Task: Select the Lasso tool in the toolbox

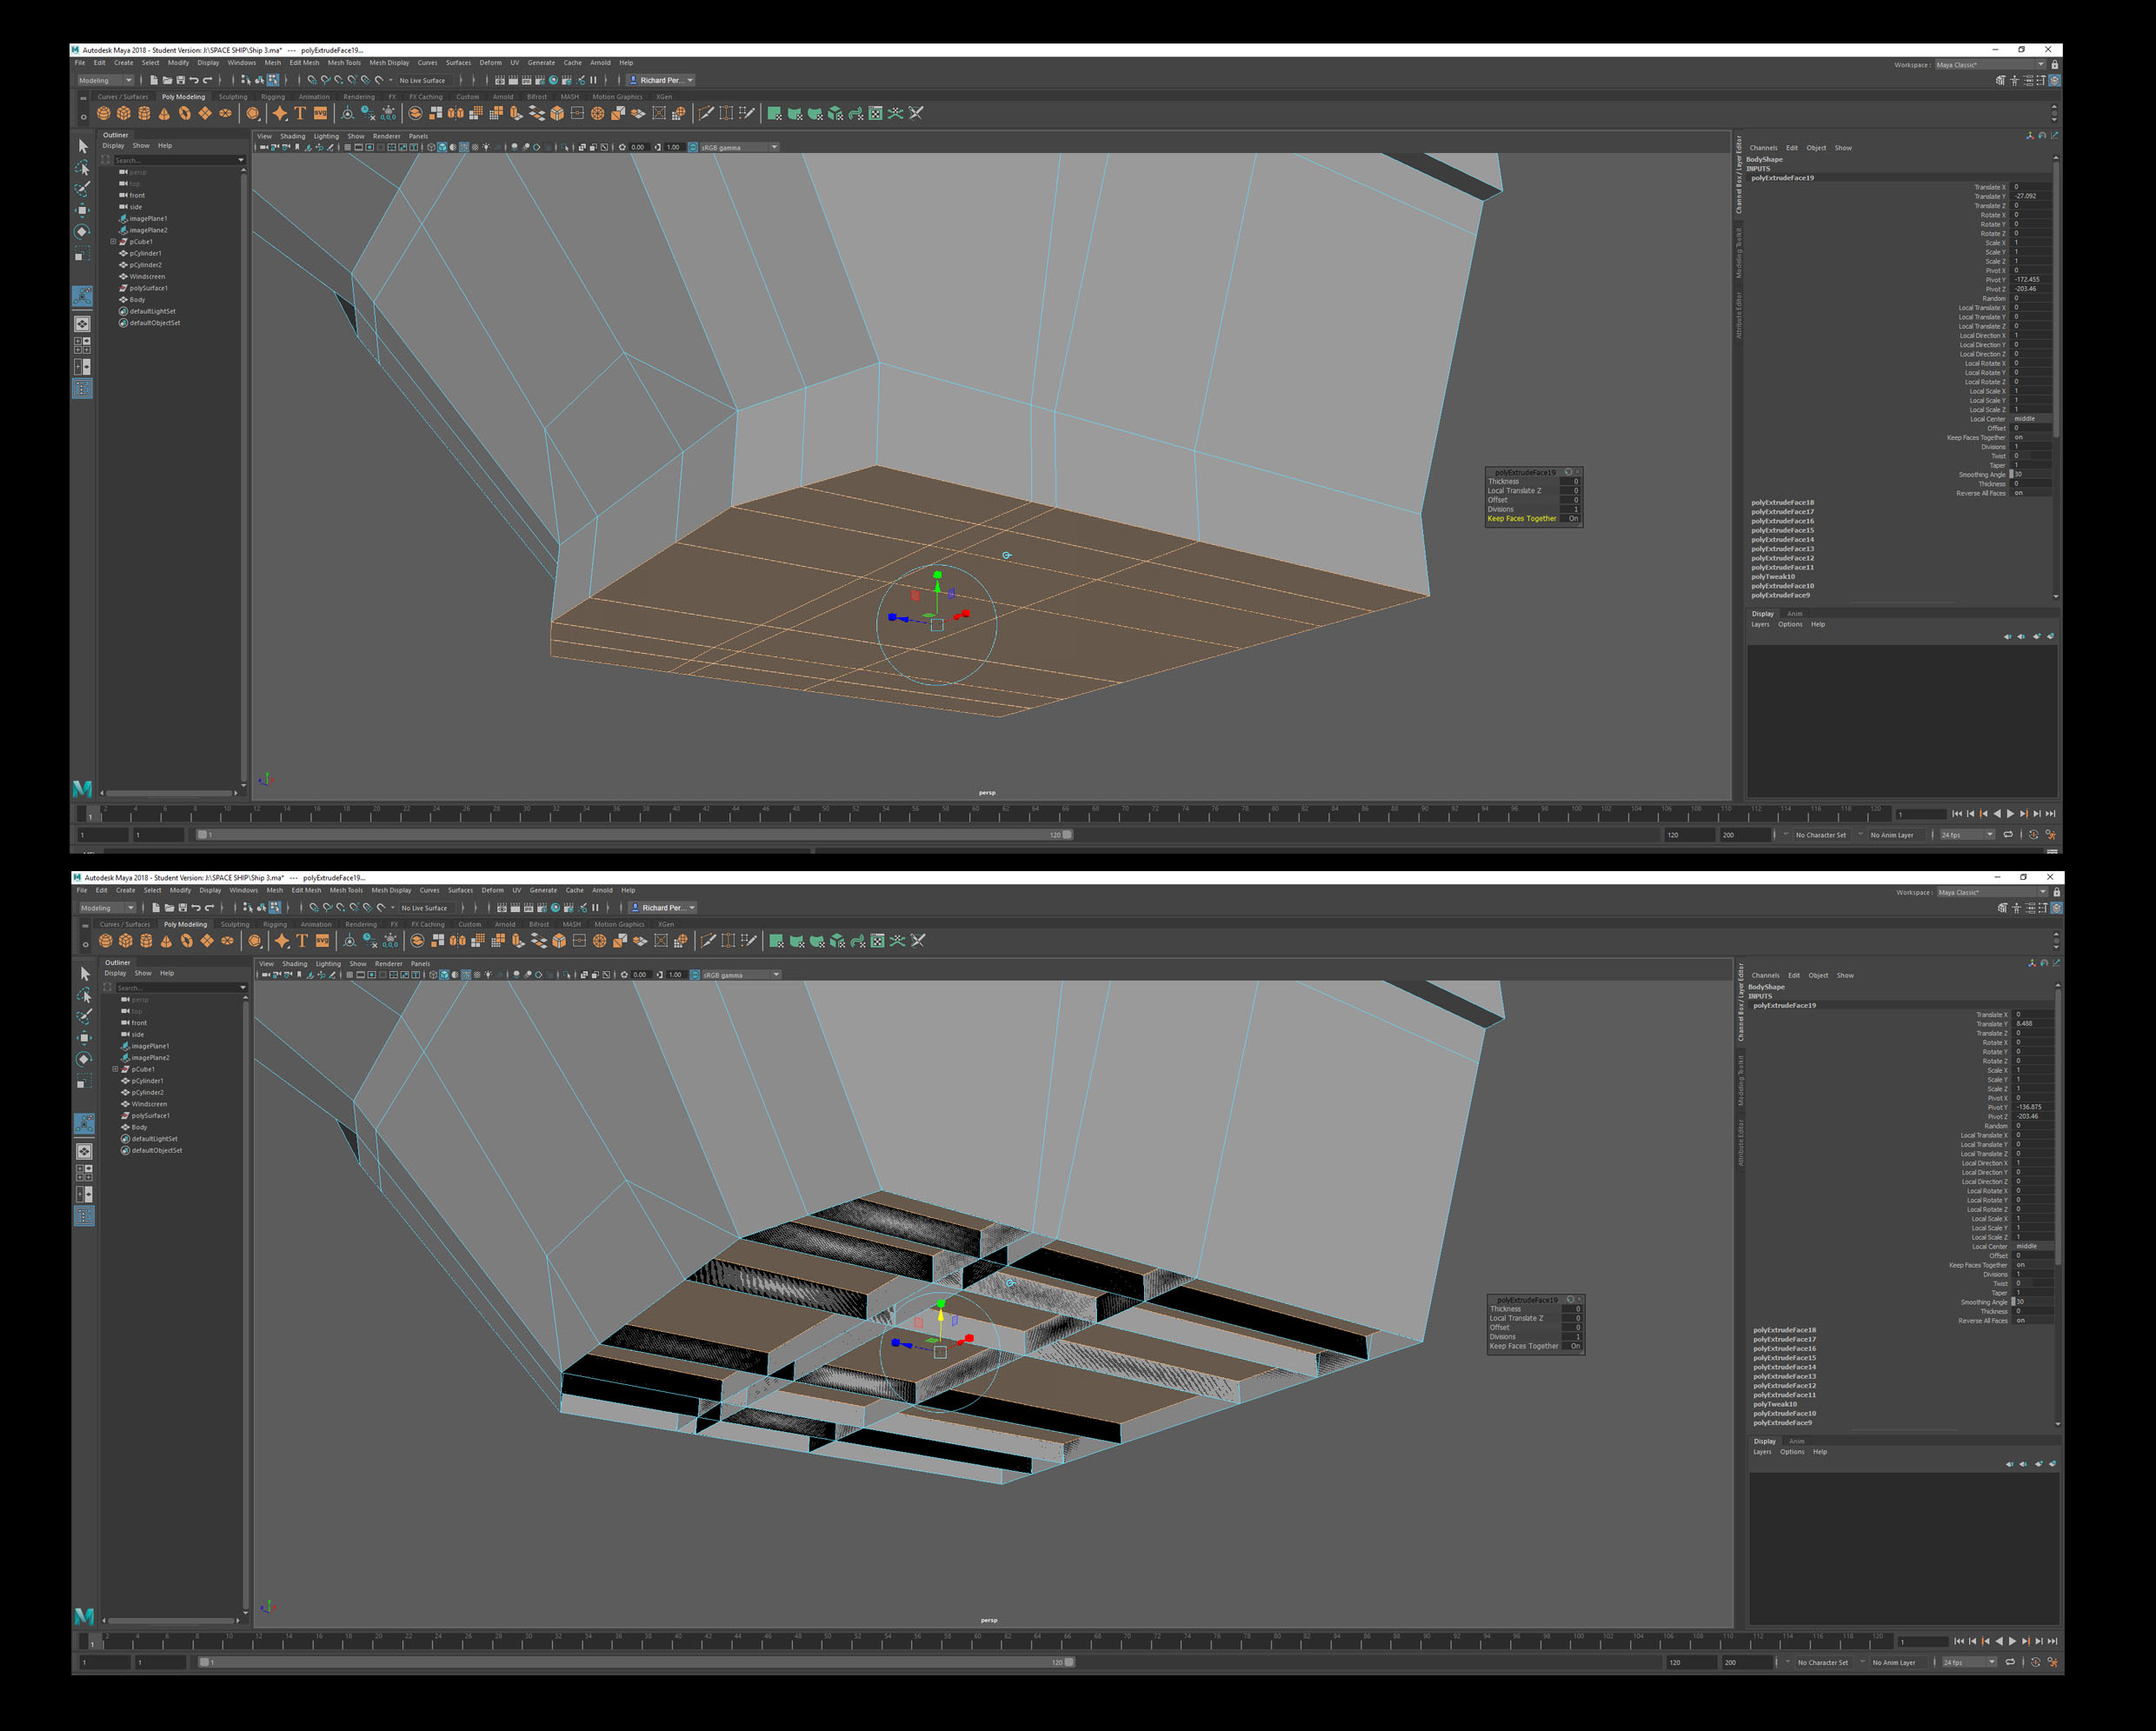Action: tap(83, 168)
